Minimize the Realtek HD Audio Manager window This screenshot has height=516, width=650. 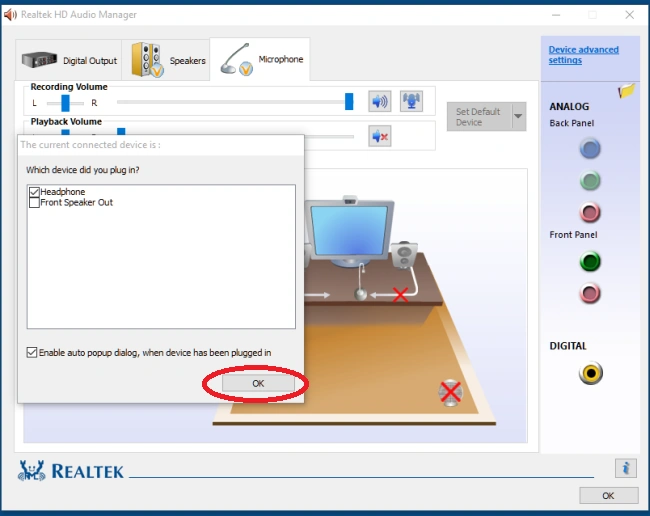[556, 15]
